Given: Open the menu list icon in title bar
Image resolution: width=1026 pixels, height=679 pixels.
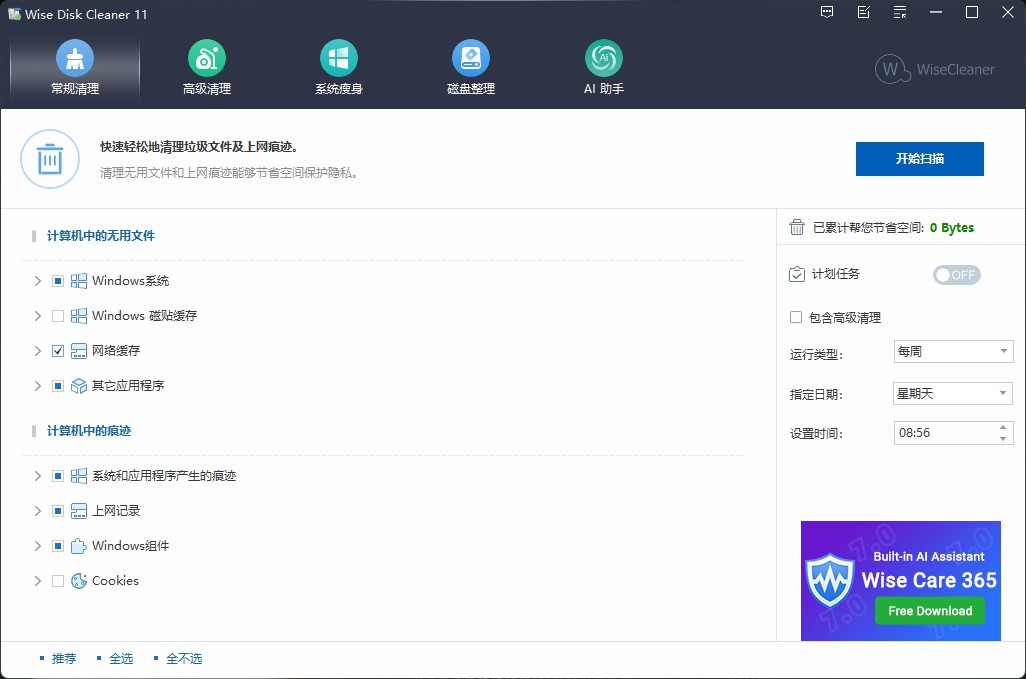Looking at the screenshot, I should (900, 13).
